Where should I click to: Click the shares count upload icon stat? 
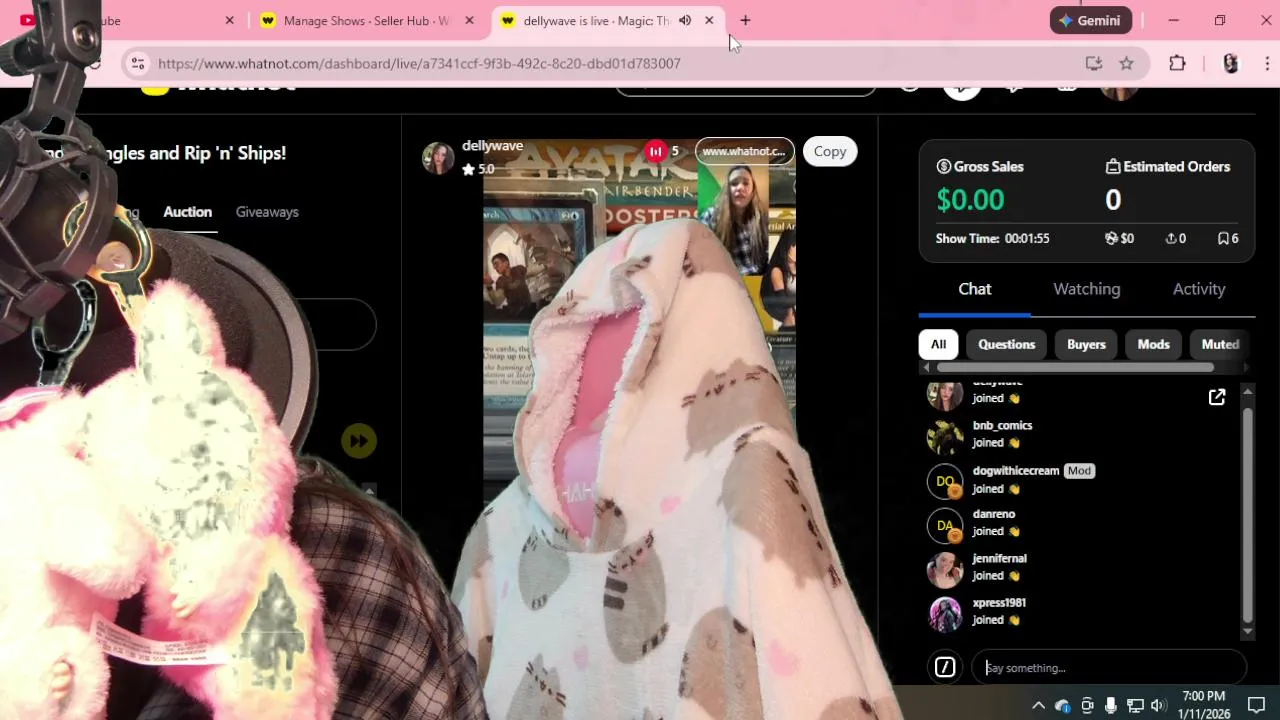(x=1176, y=238)
